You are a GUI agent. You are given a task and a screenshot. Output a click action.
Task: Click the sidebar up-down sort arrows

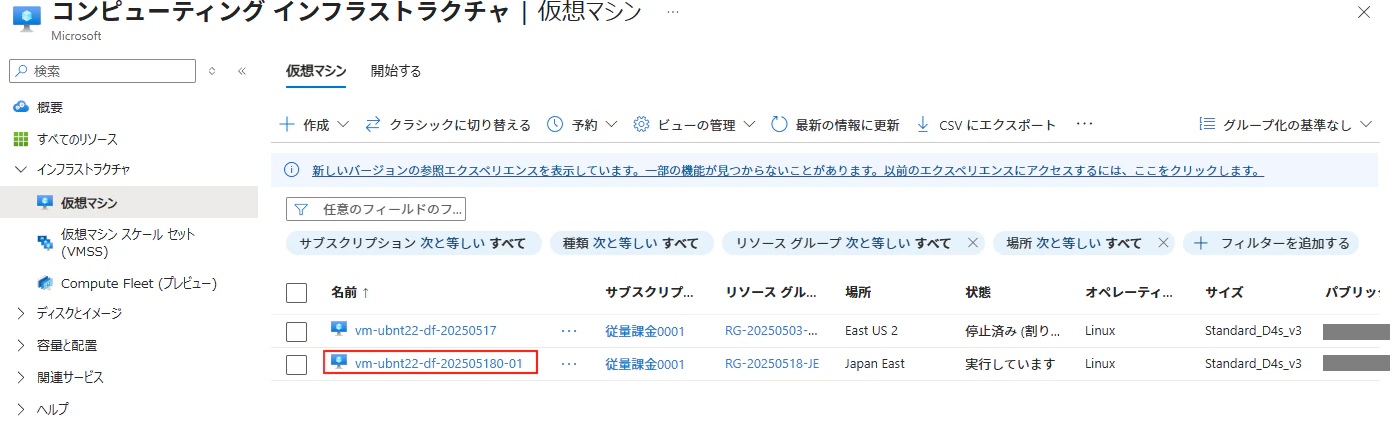(x=212, y=71)
